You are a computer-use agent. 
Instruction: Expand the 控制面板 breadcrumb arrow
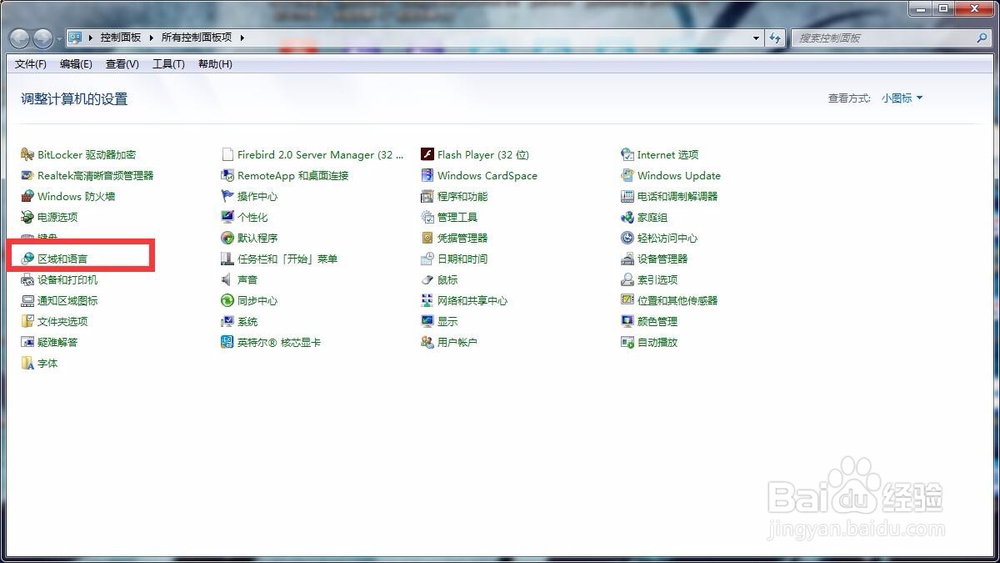151,38
